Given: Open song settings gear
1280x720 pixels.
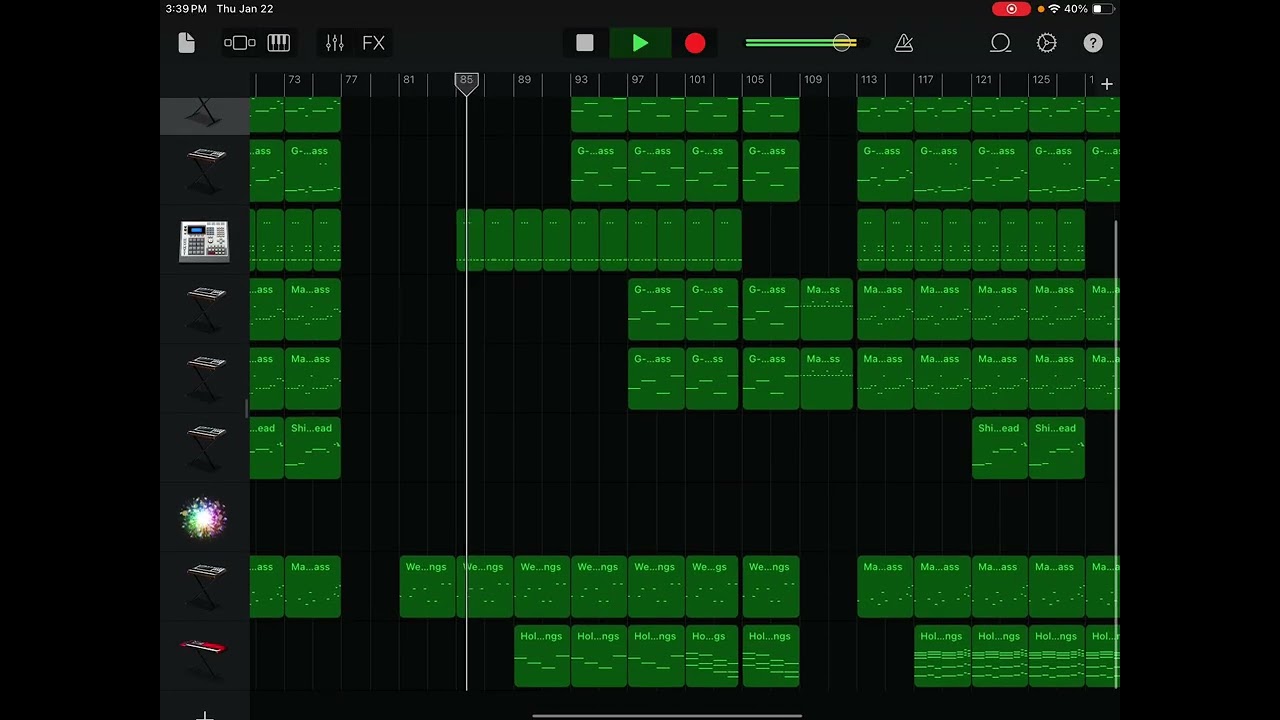Looking at the screenshot, I should point(1047,43).
